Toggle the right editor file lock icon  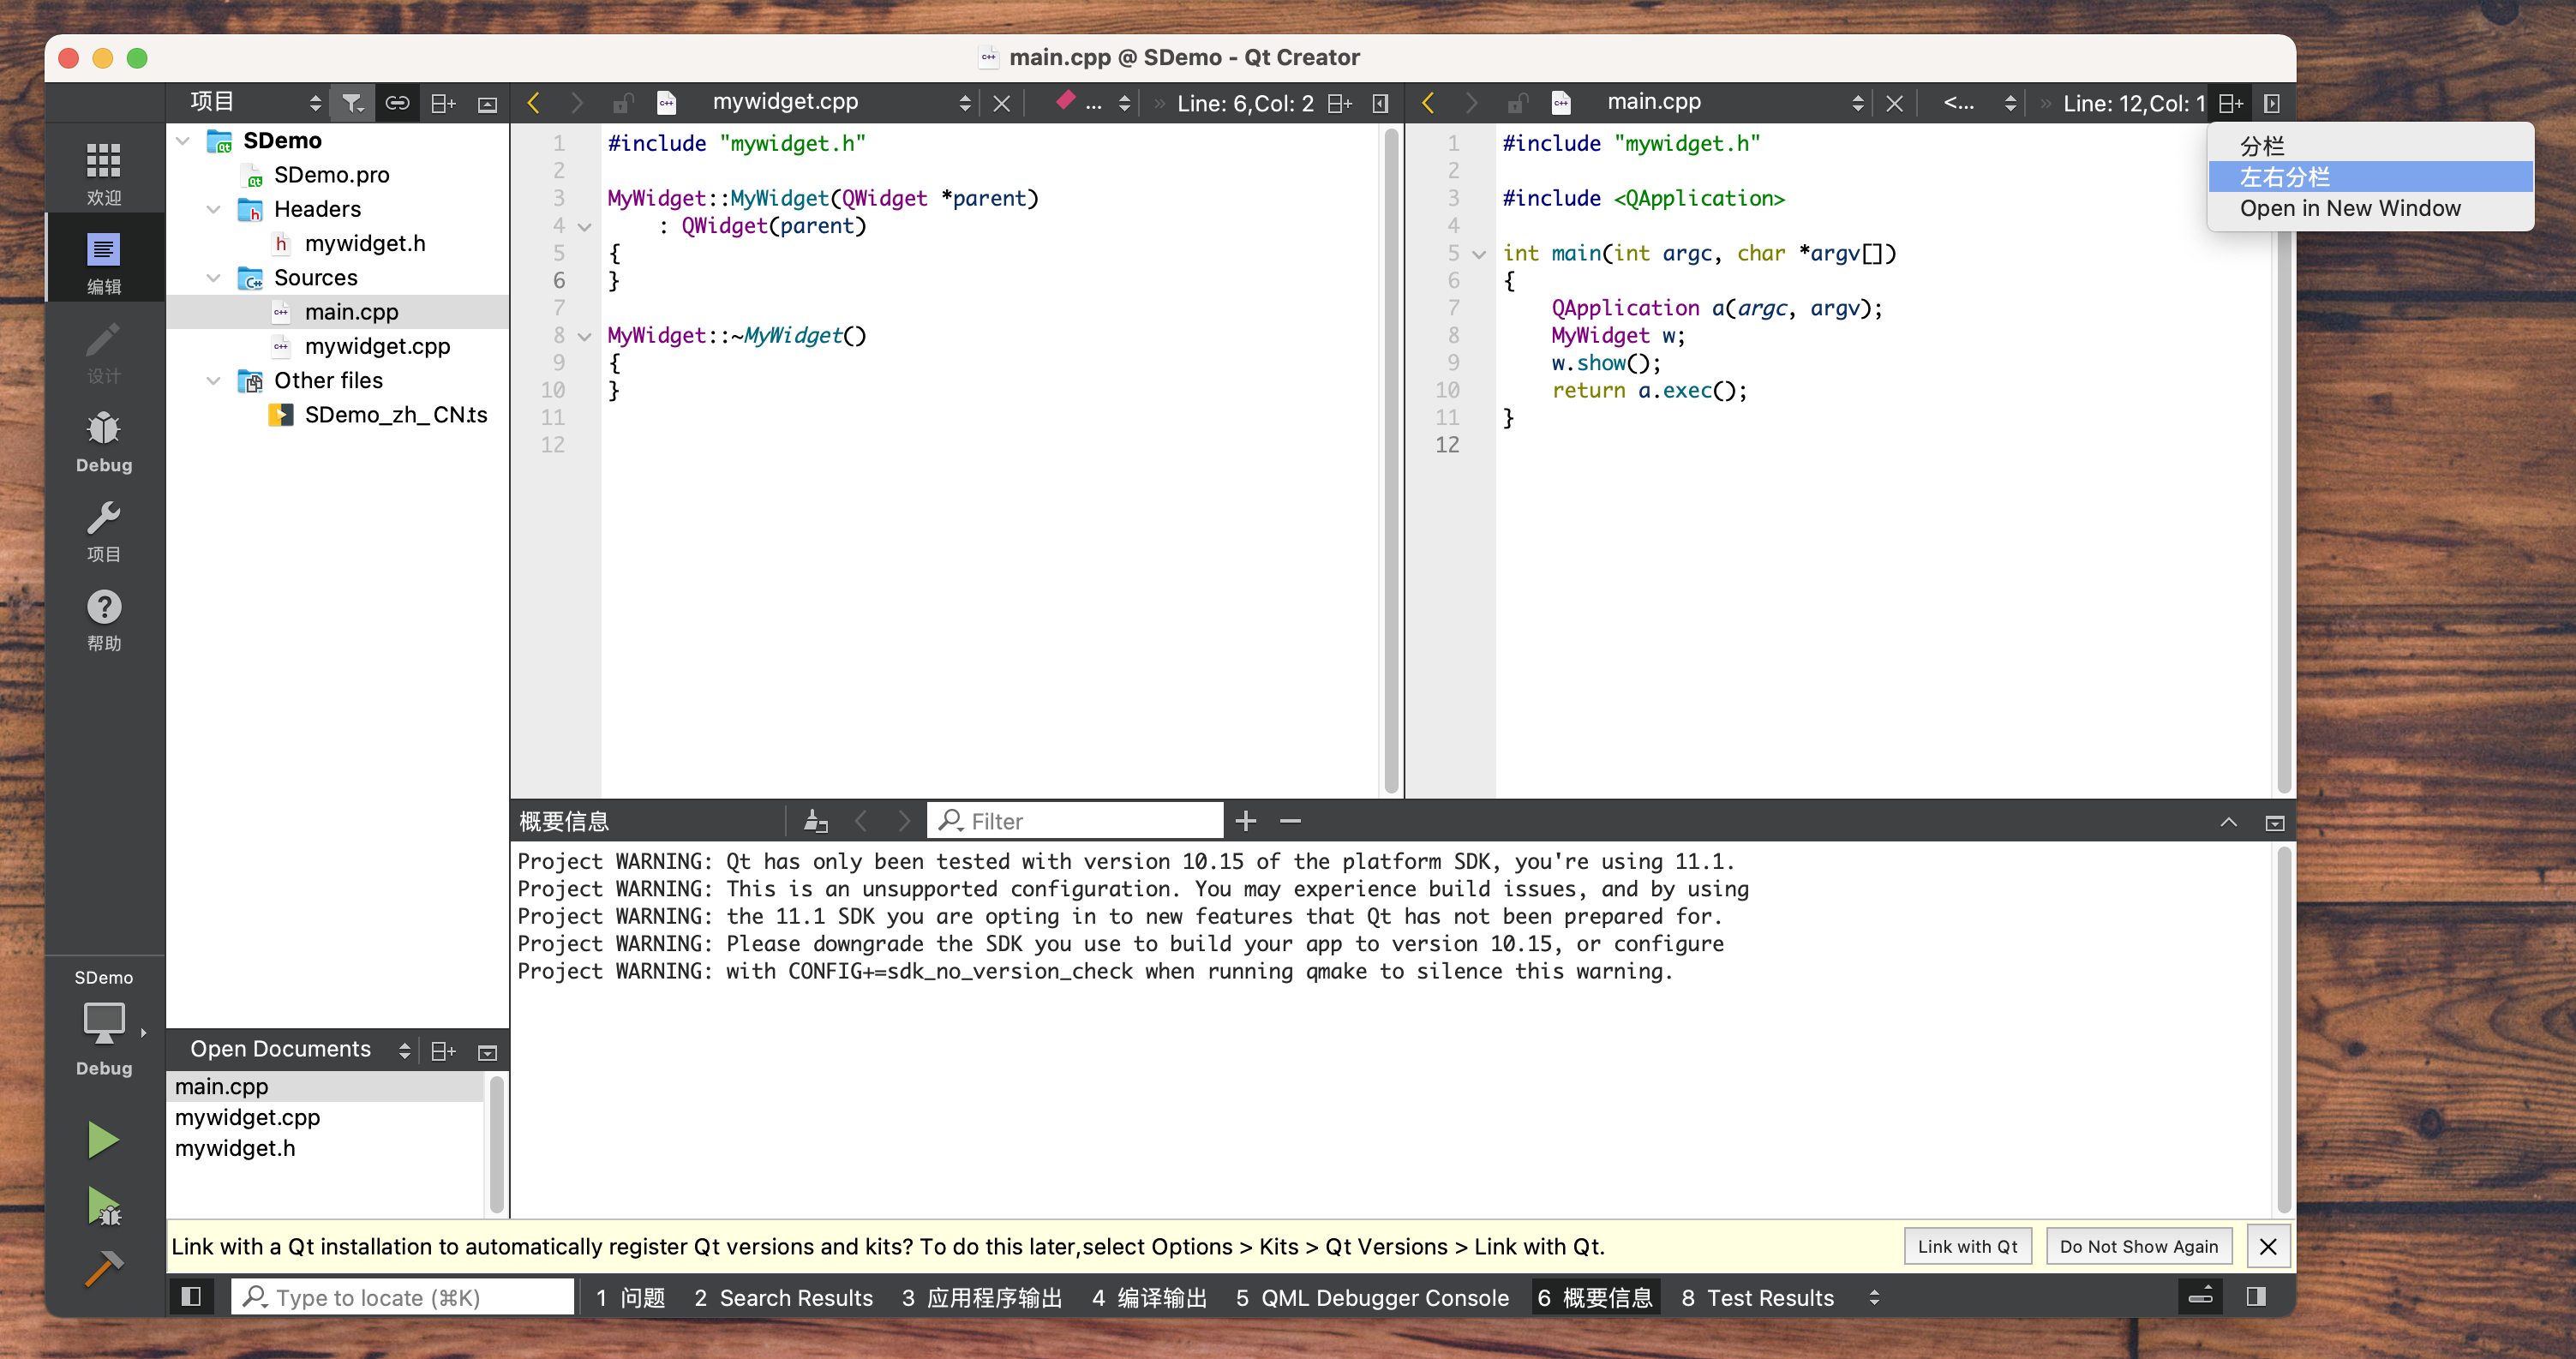1517,103
